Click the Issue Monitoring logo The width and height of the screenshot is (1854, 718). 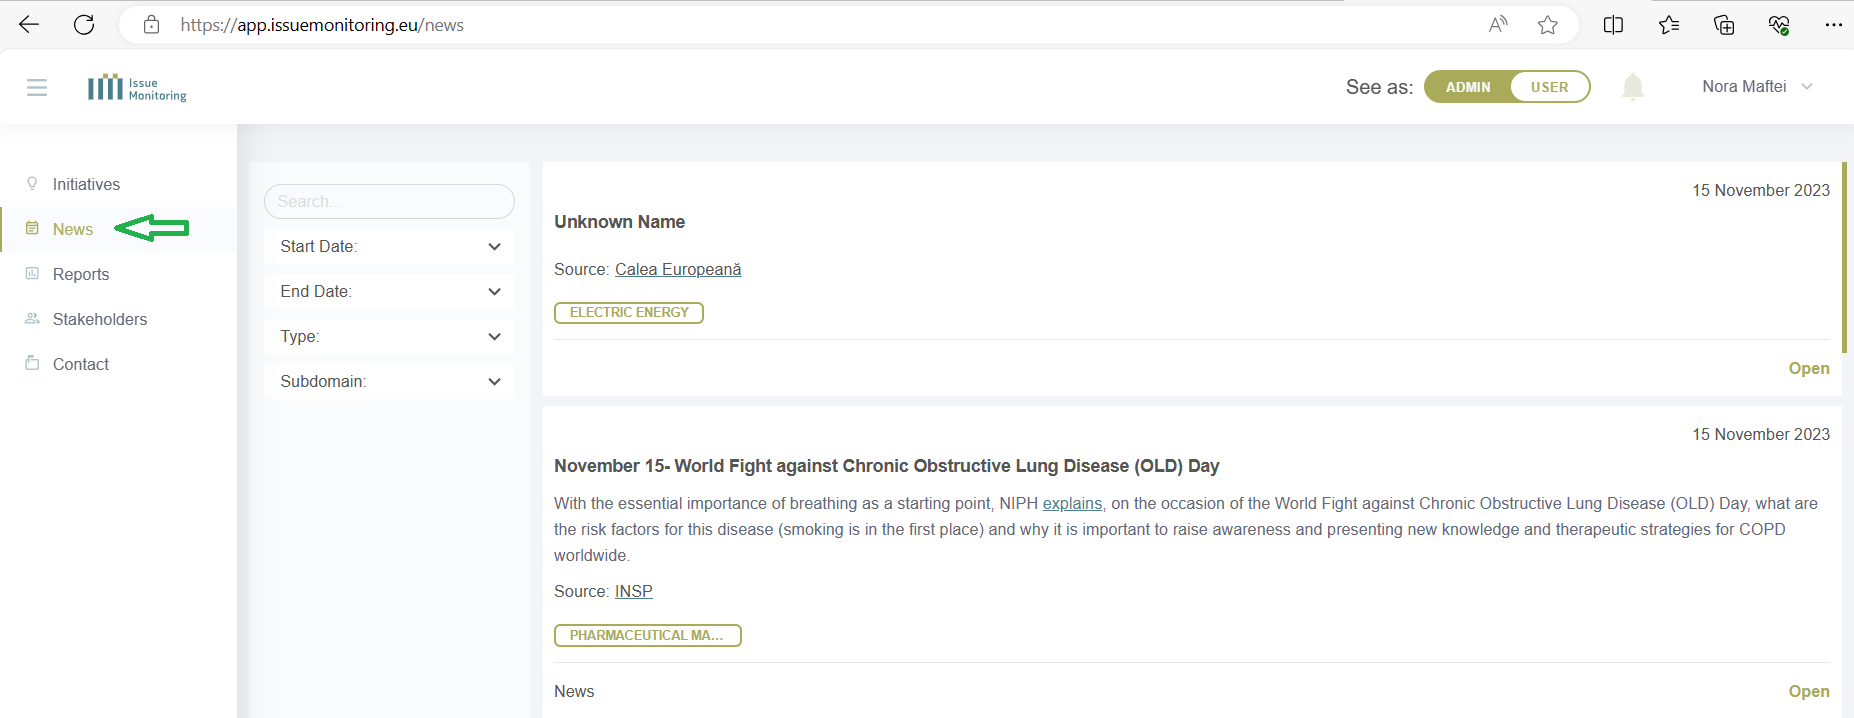pyautogui.click(x=137, y=88)
